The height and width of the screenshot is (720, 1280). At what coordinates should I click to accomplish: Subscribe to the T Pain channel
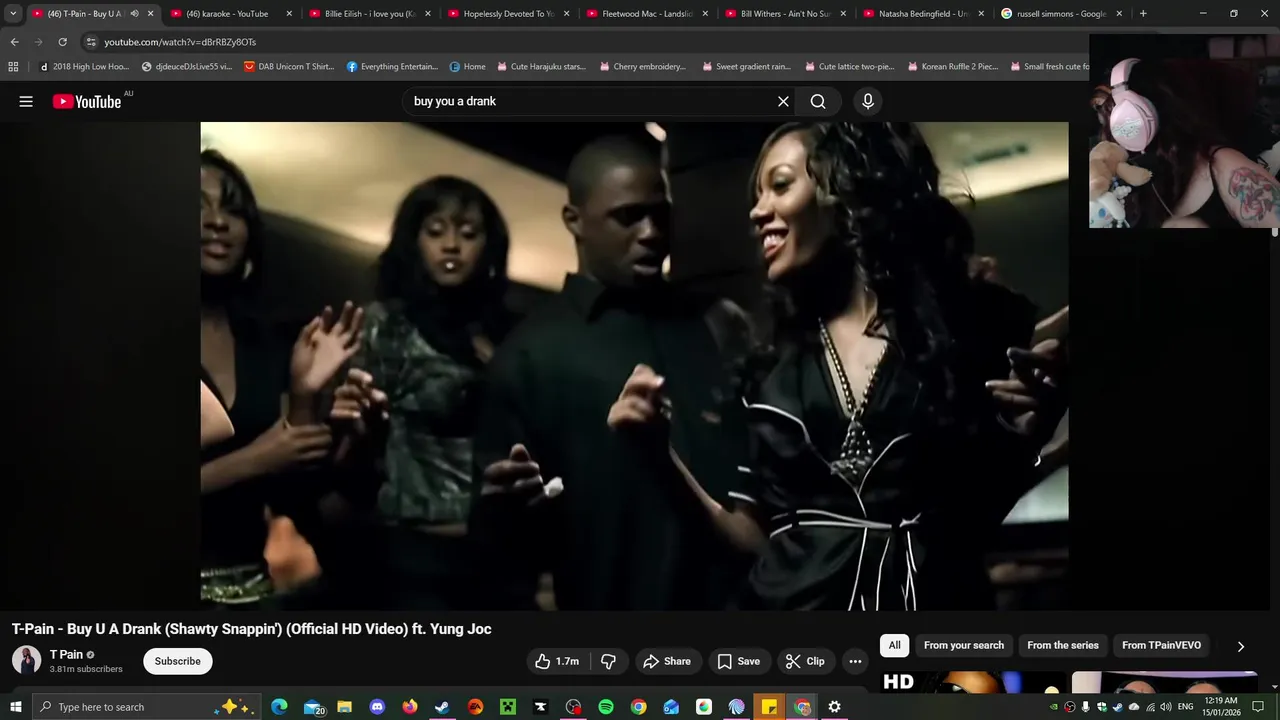click(x=177, y=661)
